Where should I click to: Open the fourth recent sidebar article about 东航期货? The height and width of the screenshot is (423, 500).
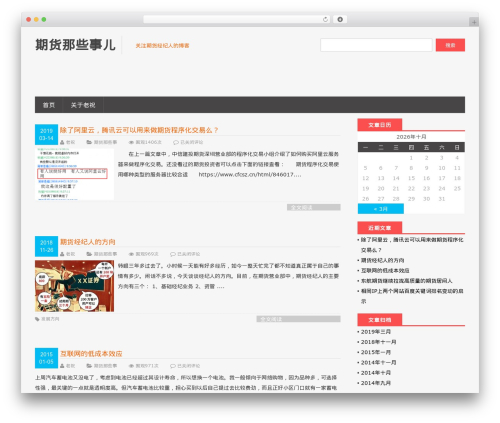[407, 281]
